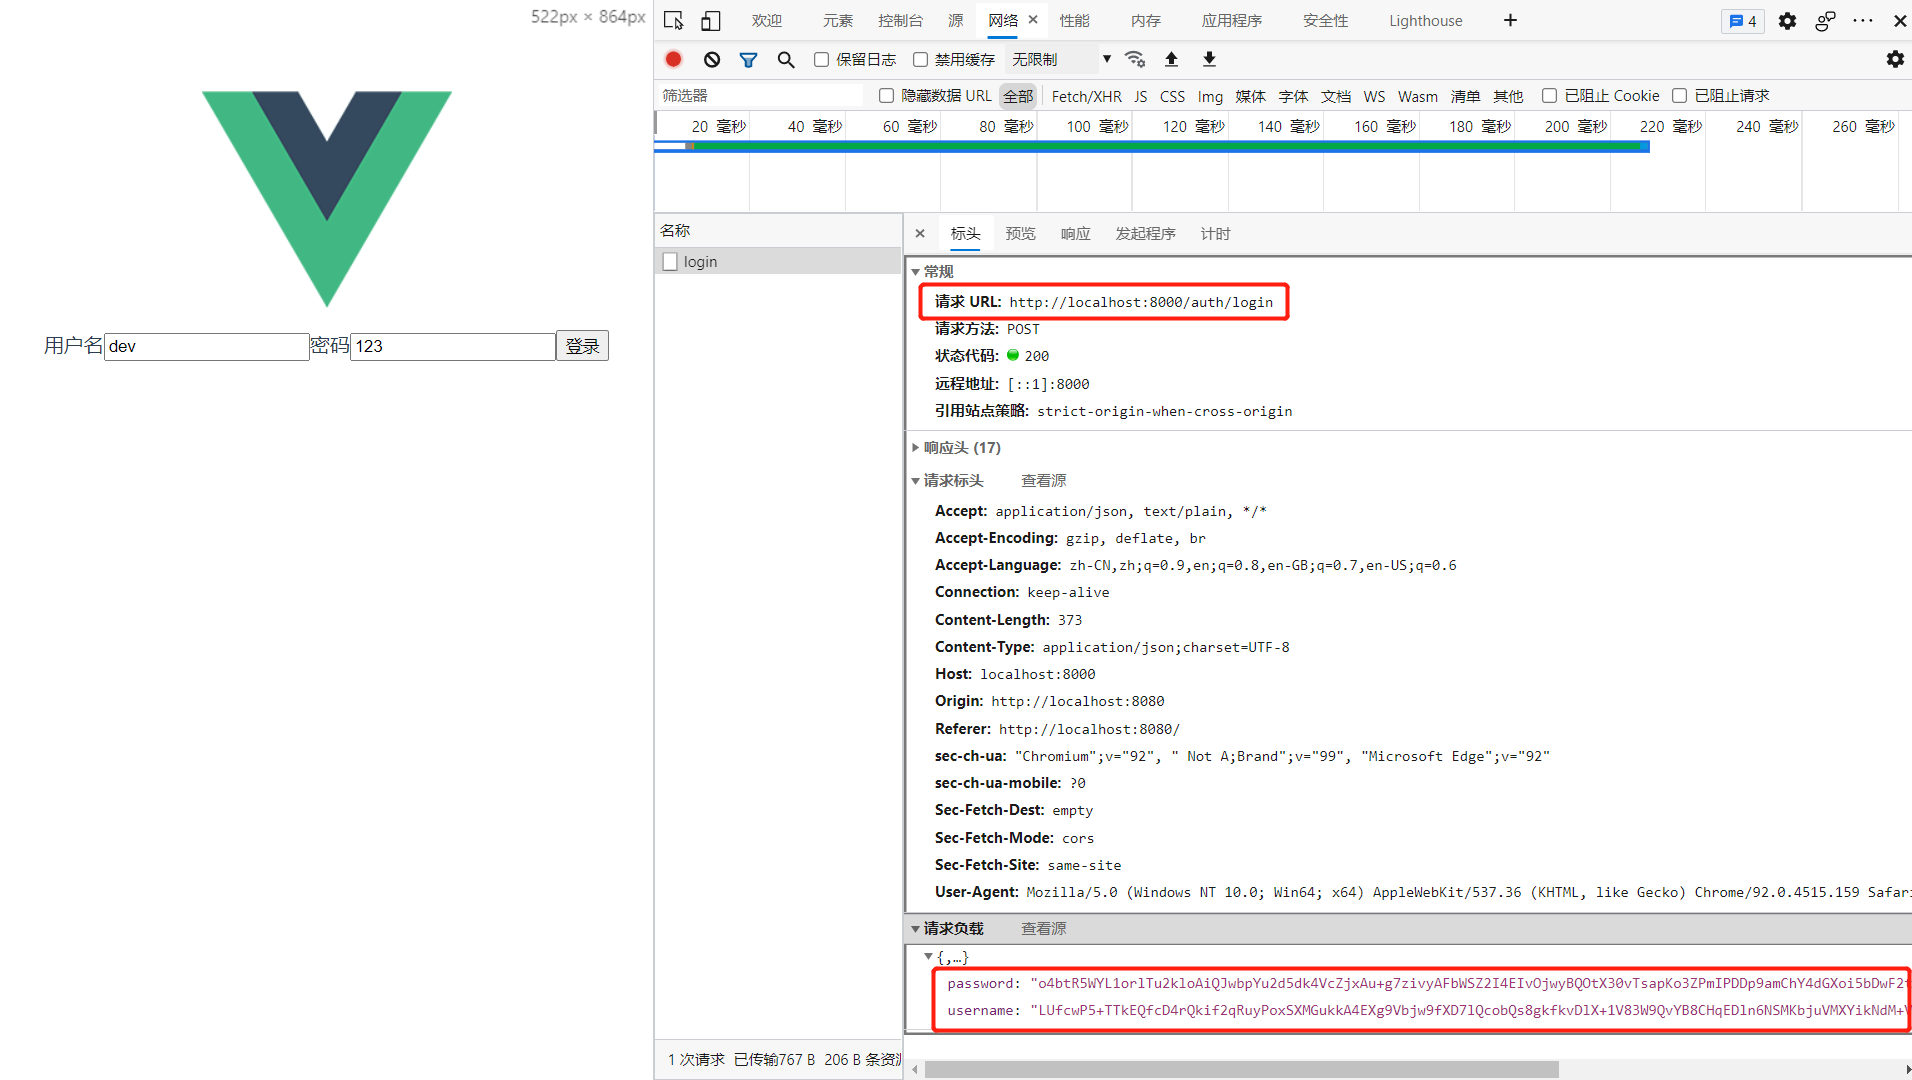Check the 隐藏数据 URL checkbox
Viewport: 1912px width, 1080px height.
(x=886, y=95)
